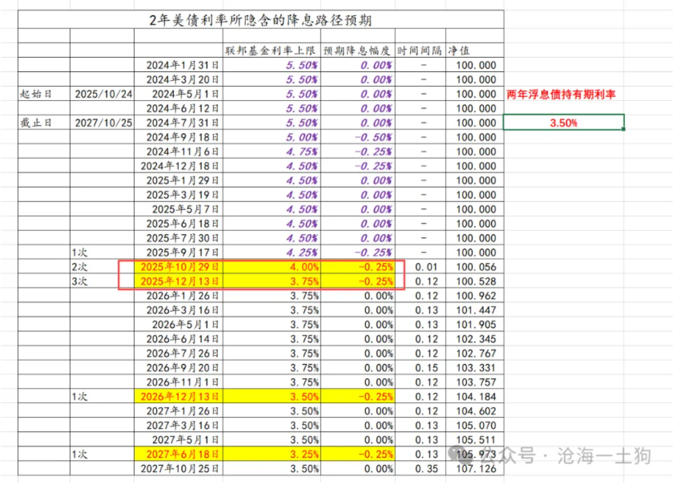Select the date cell 2024年12月18日
Viewport: 680px width, 485px height.
pos(179,166)
